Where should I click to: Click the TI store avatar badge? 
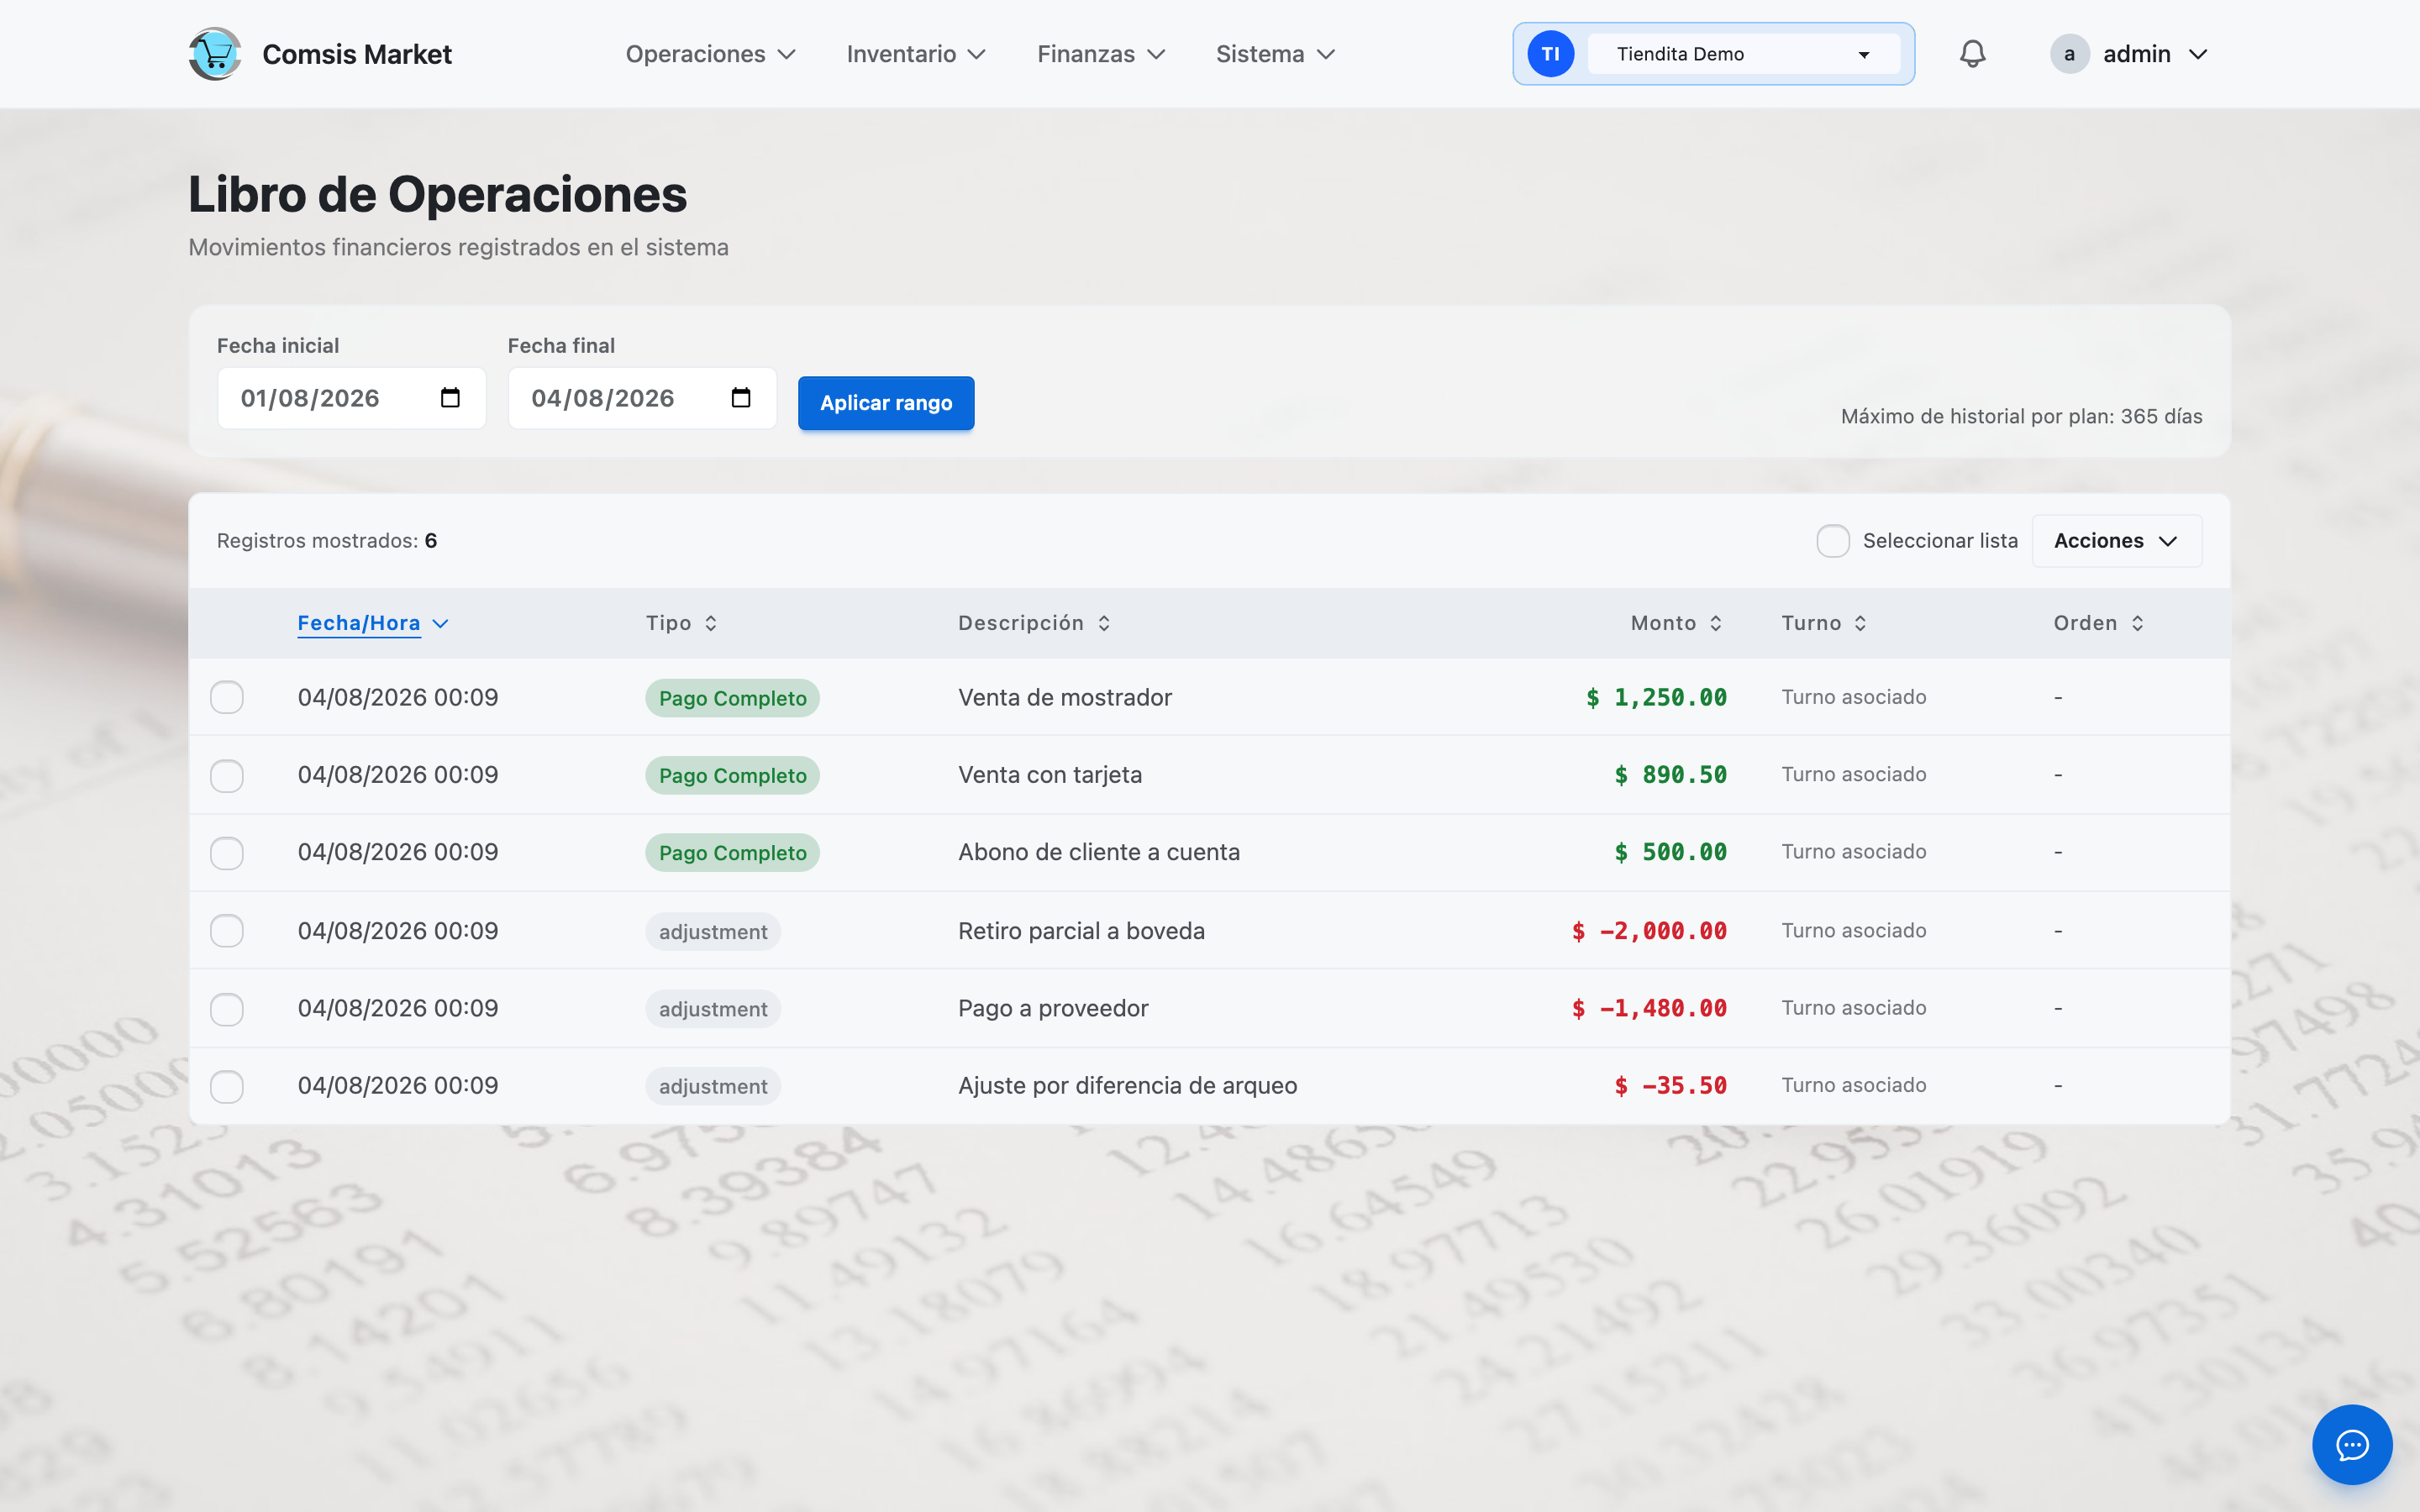(1550, 54)
